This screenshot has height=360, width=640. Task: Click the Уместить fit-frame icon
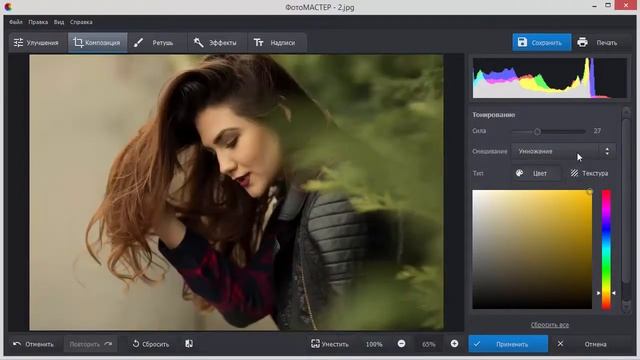coord(316,344)
